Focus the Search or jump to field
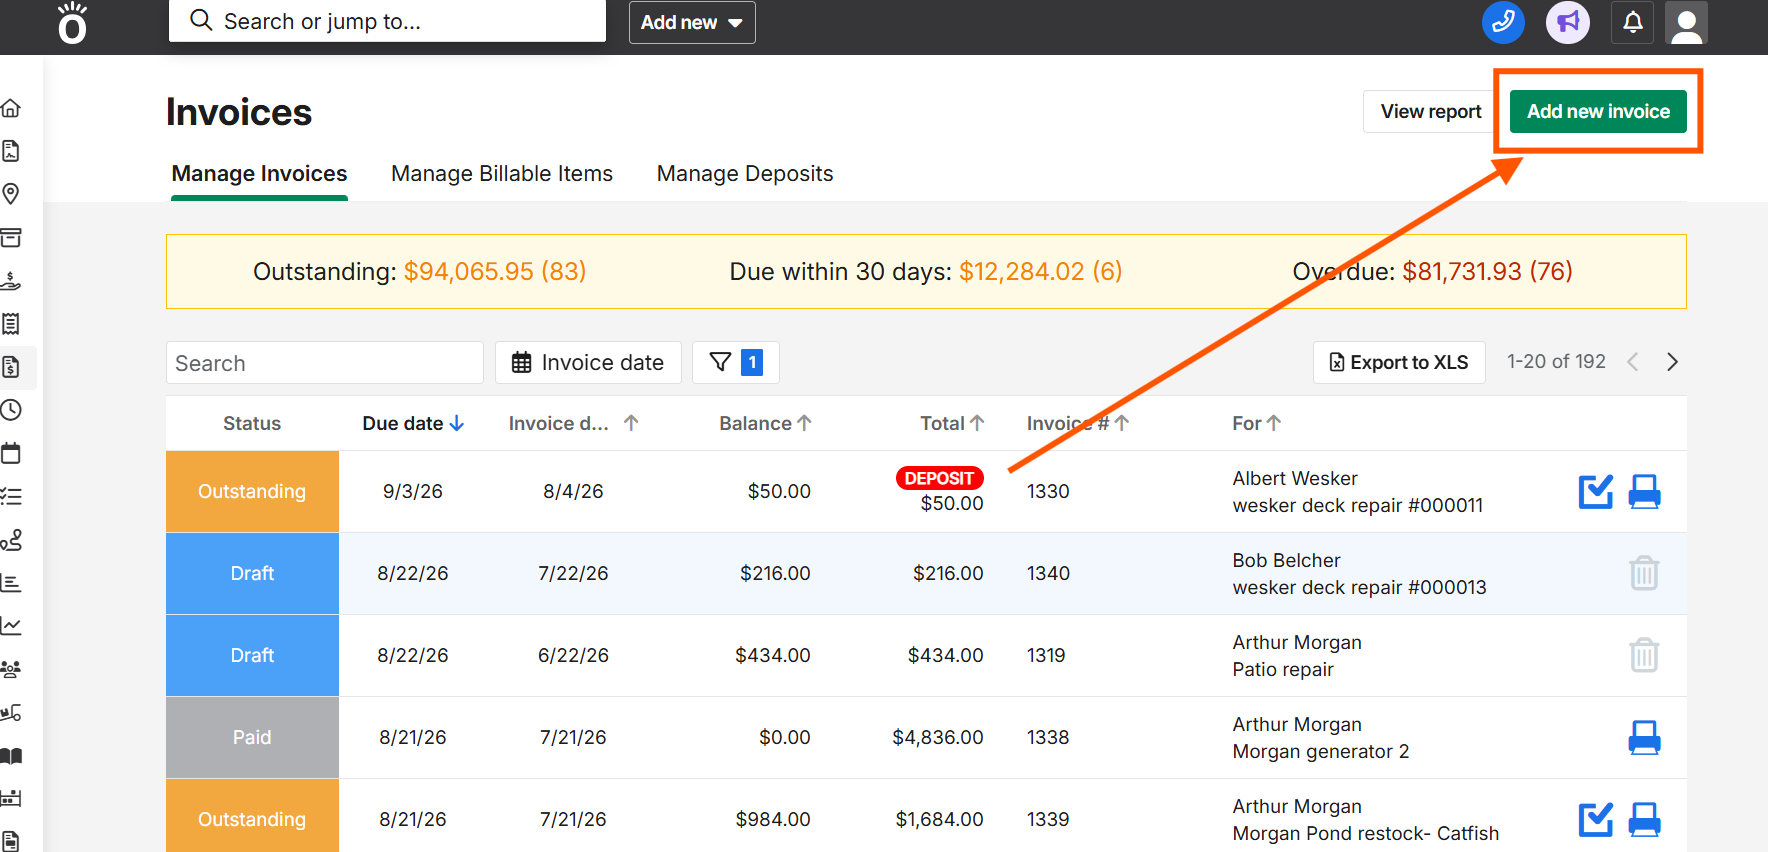The width and height of the screenshot is (1768, 852). click(x=387, y=21)
